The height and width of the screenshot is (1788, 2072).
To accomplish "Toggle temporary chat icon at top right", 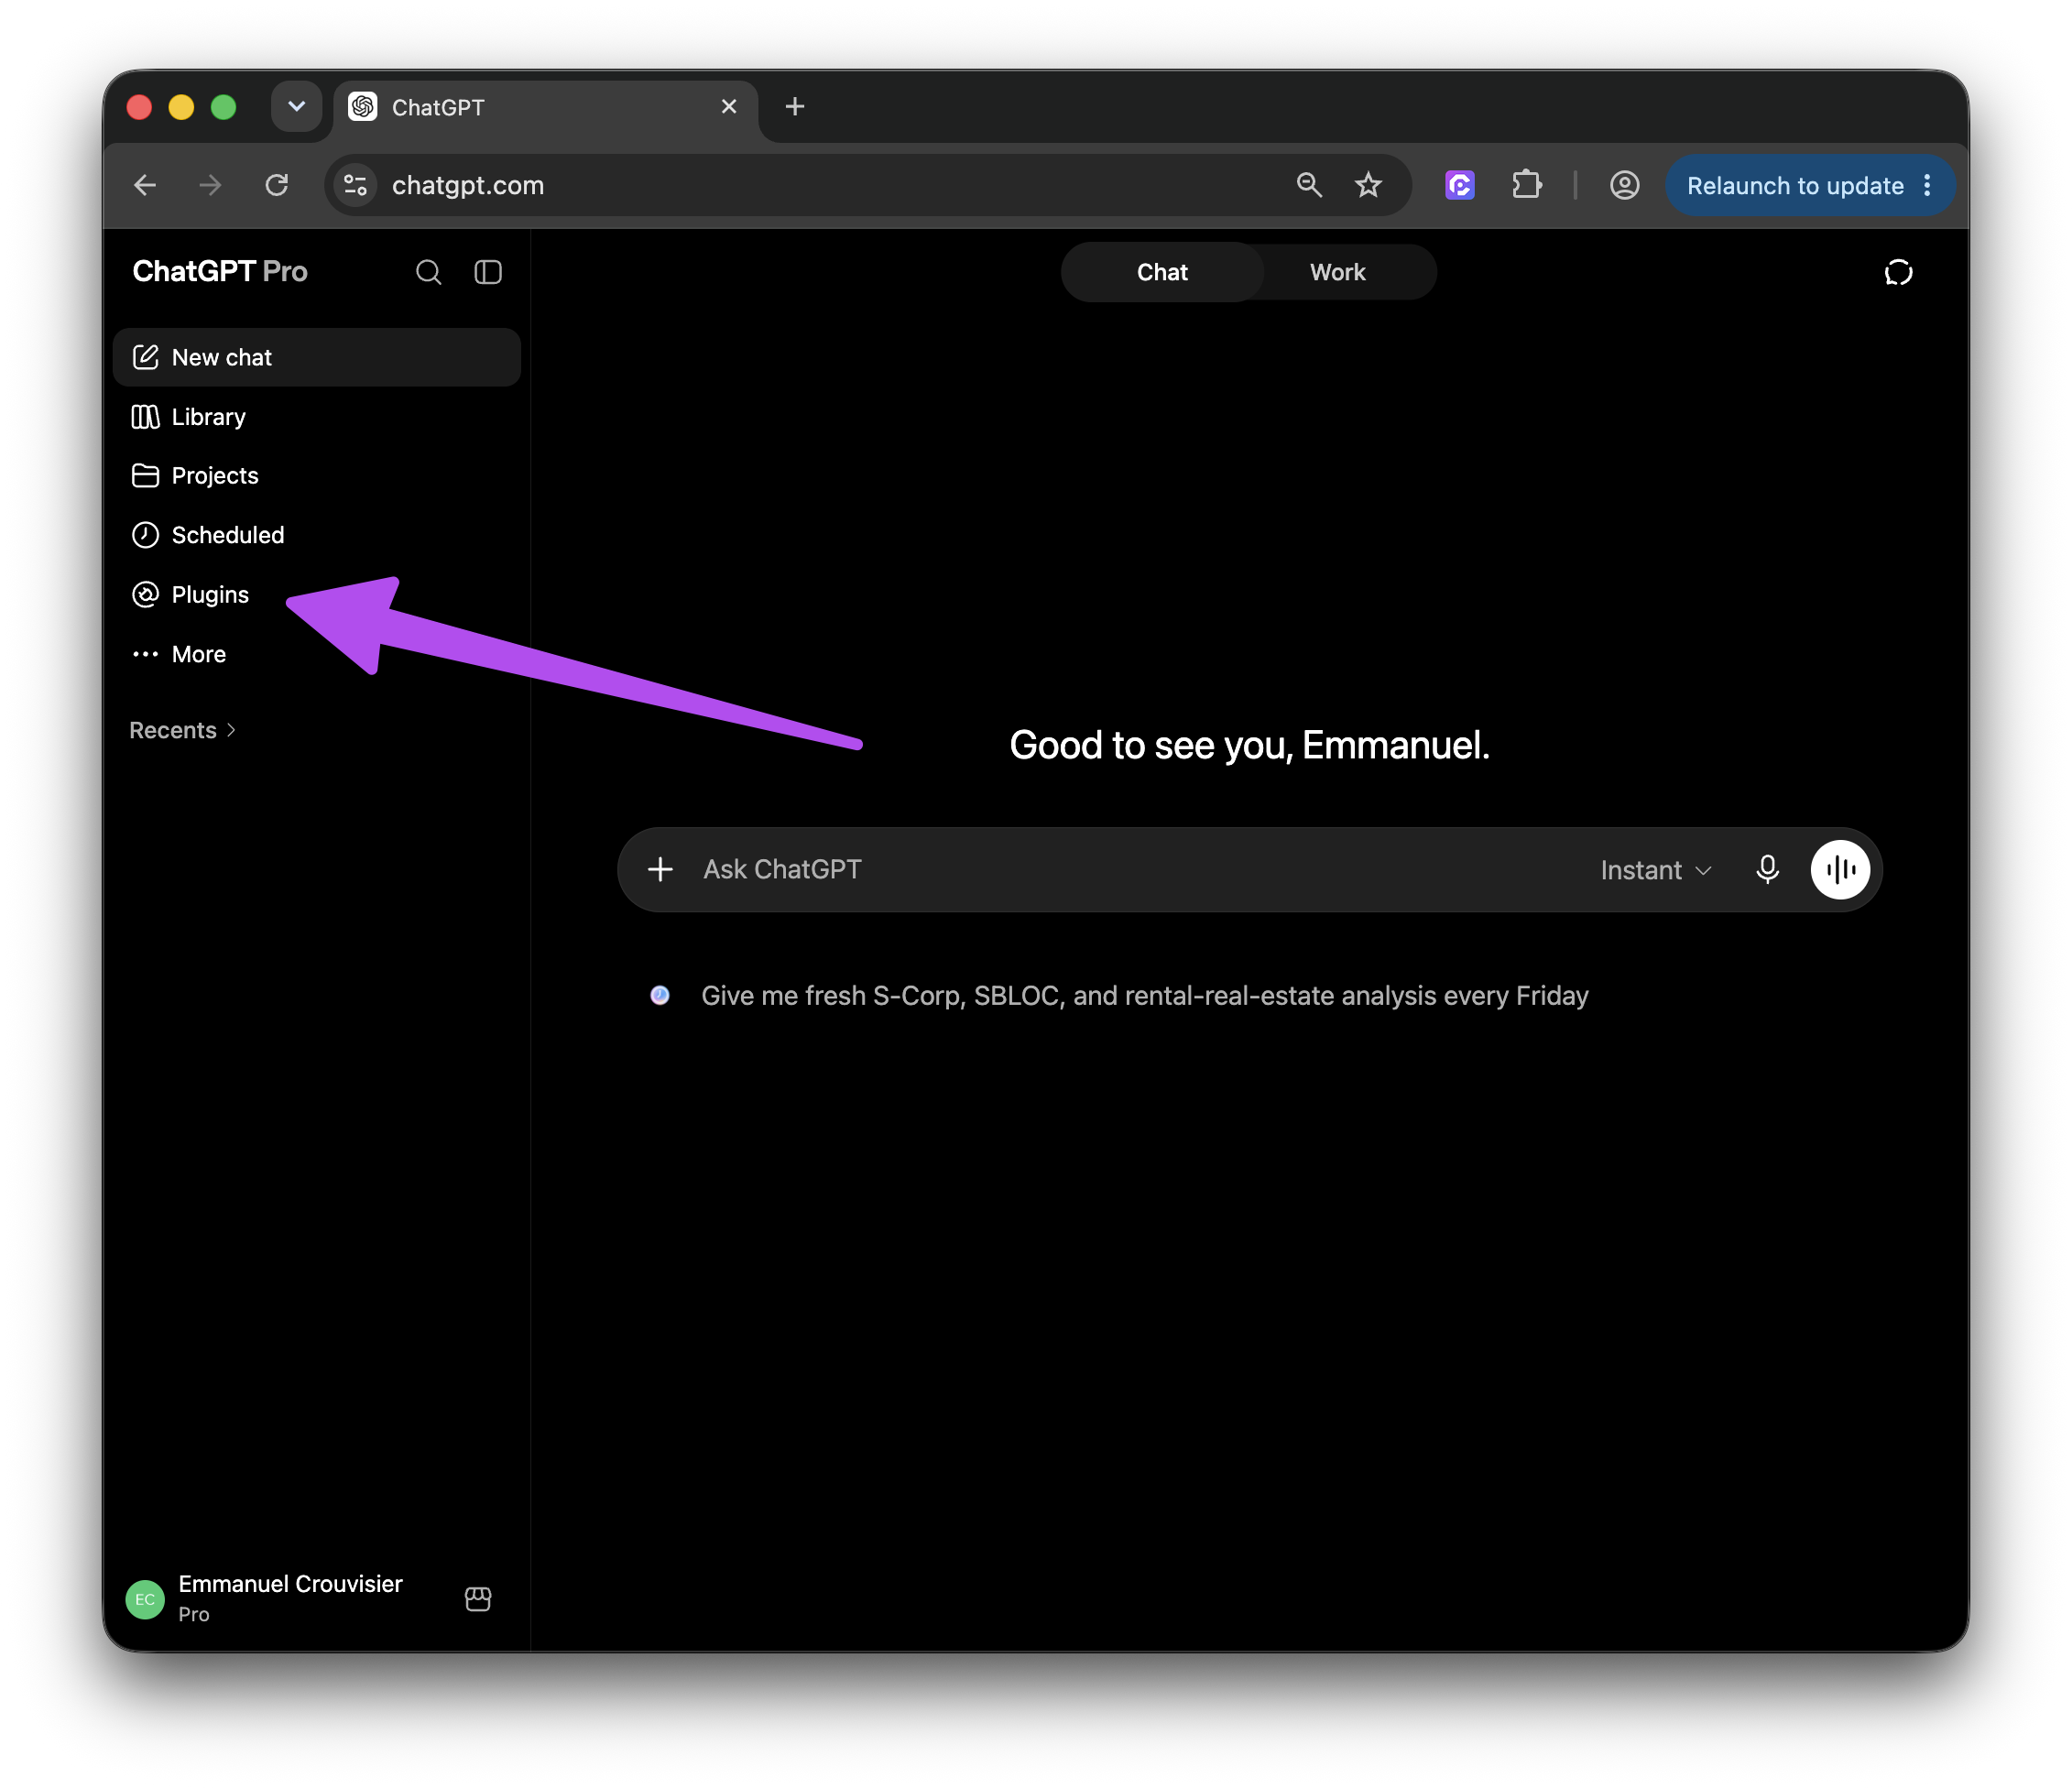I will [1898, 272].
